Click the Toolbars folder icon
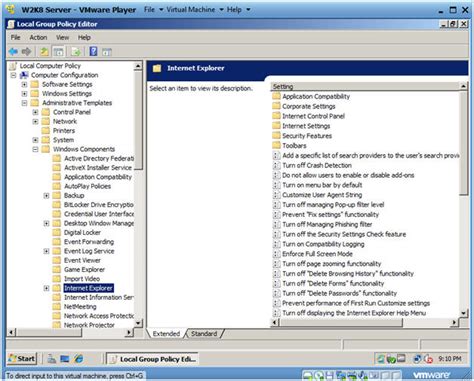The width and height of the screenshot is (474, 381). pos(276,145)
